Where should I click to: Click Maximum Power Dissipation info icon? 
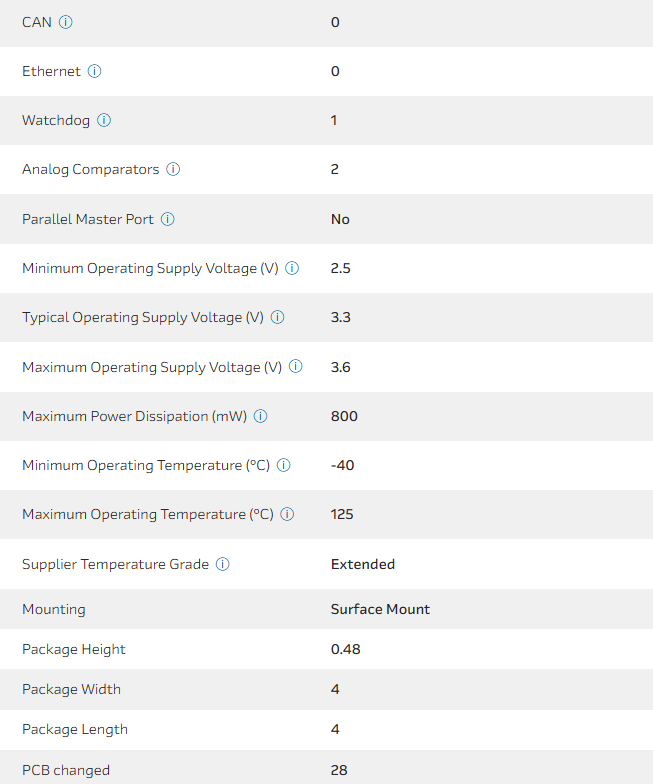pyautogui.click(x=261, y=416)
